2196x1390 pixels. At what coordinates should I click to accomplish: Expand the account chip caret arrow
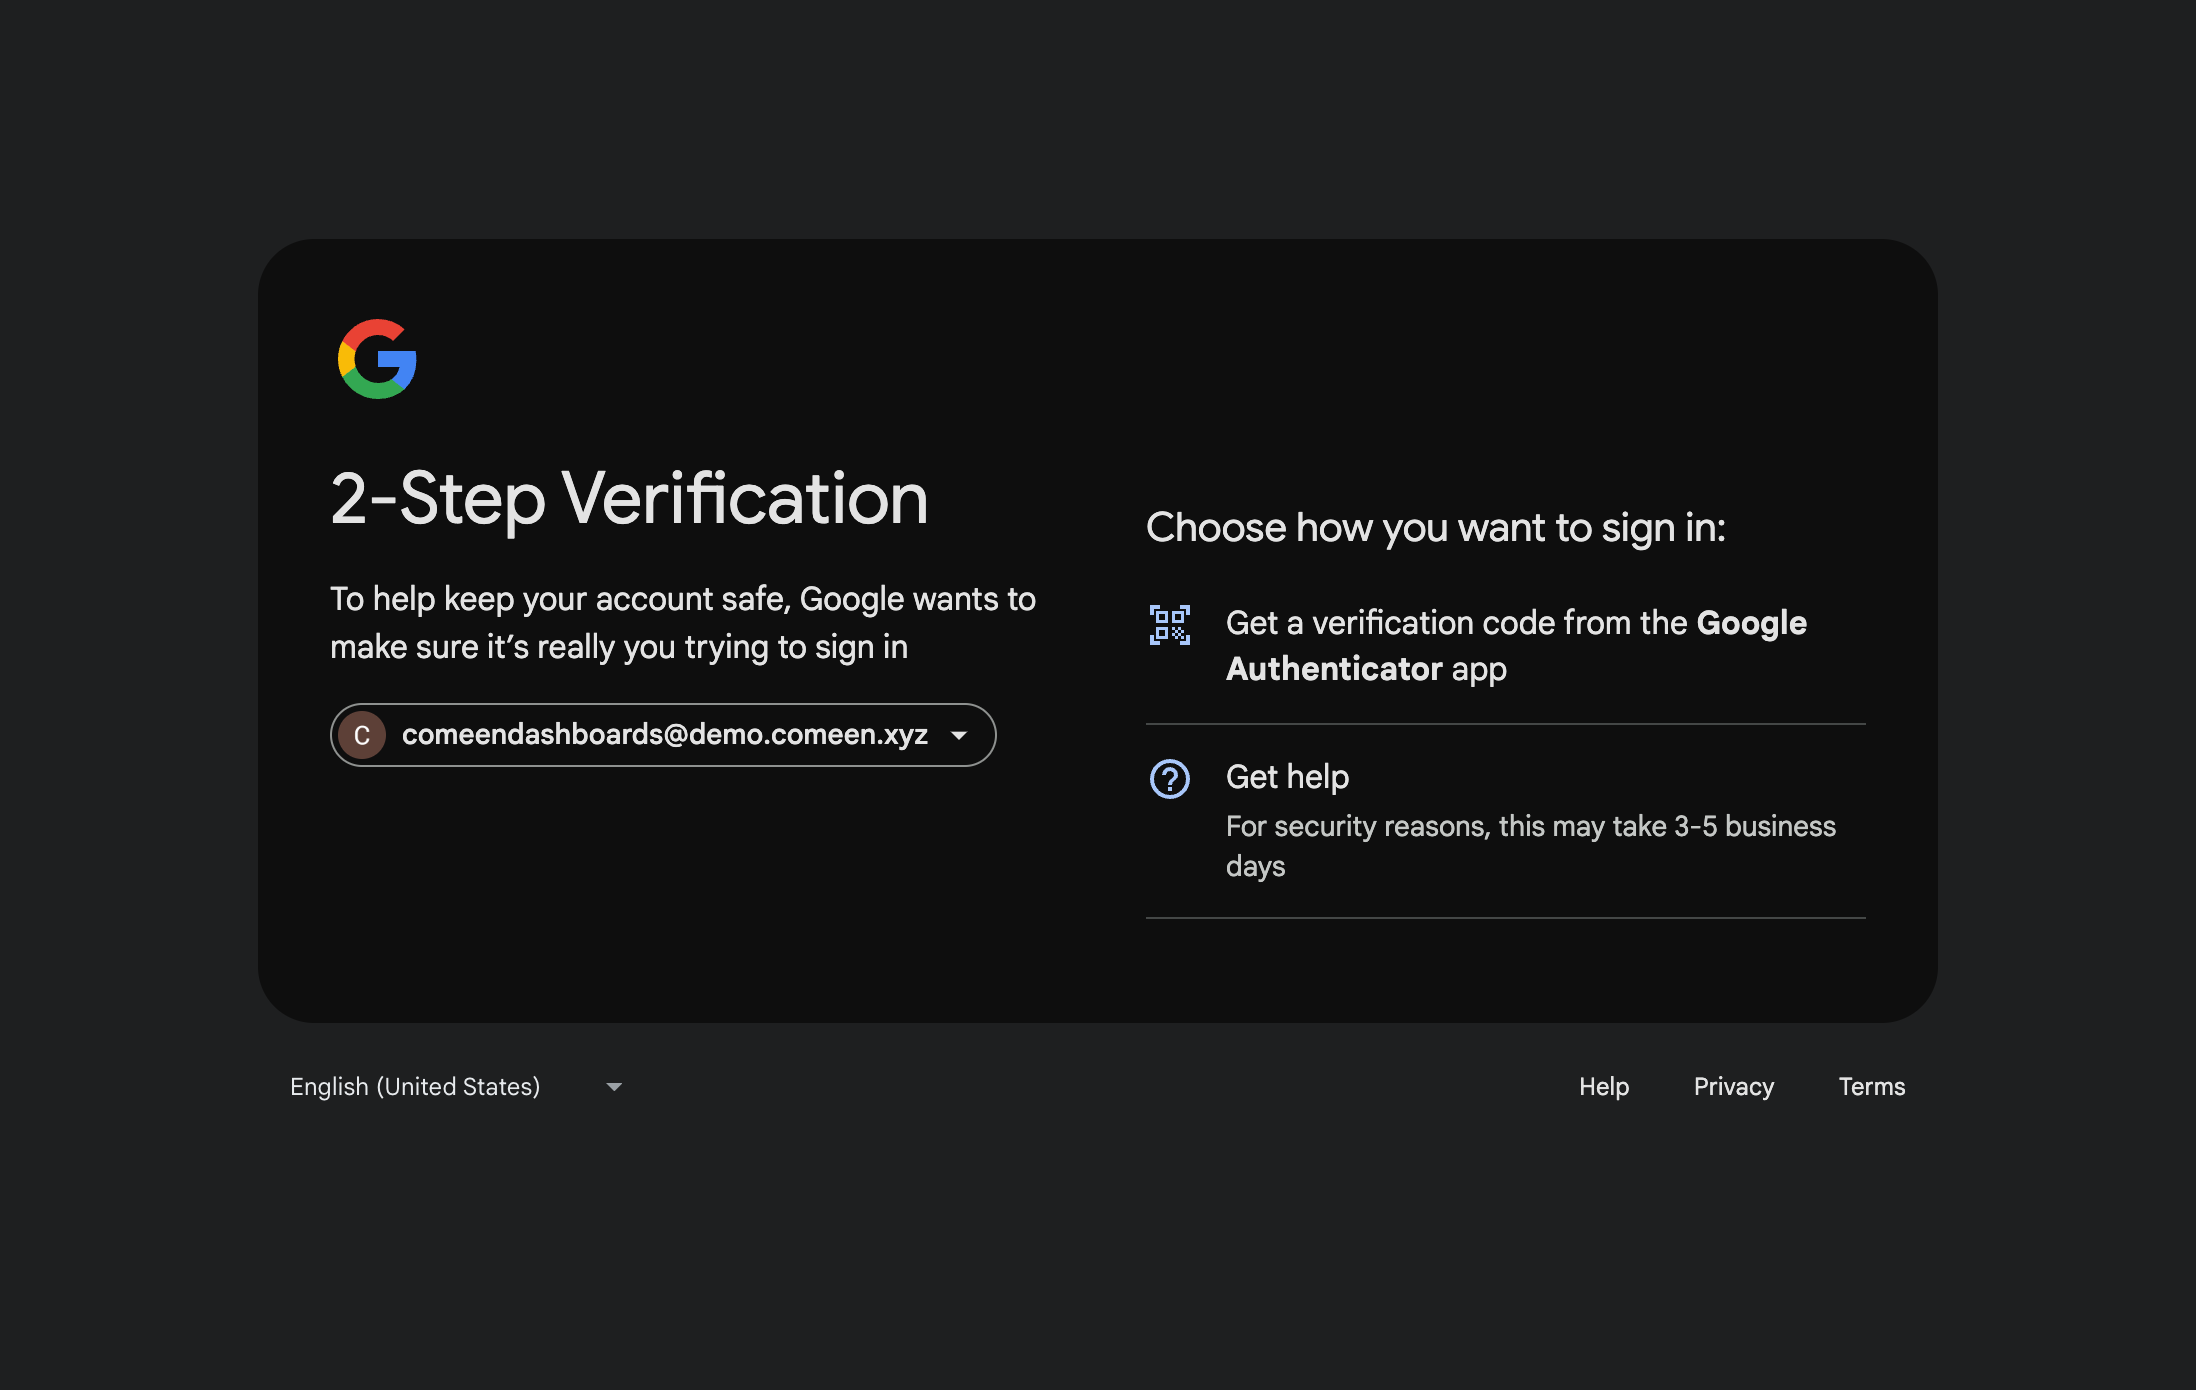(959, 735)
